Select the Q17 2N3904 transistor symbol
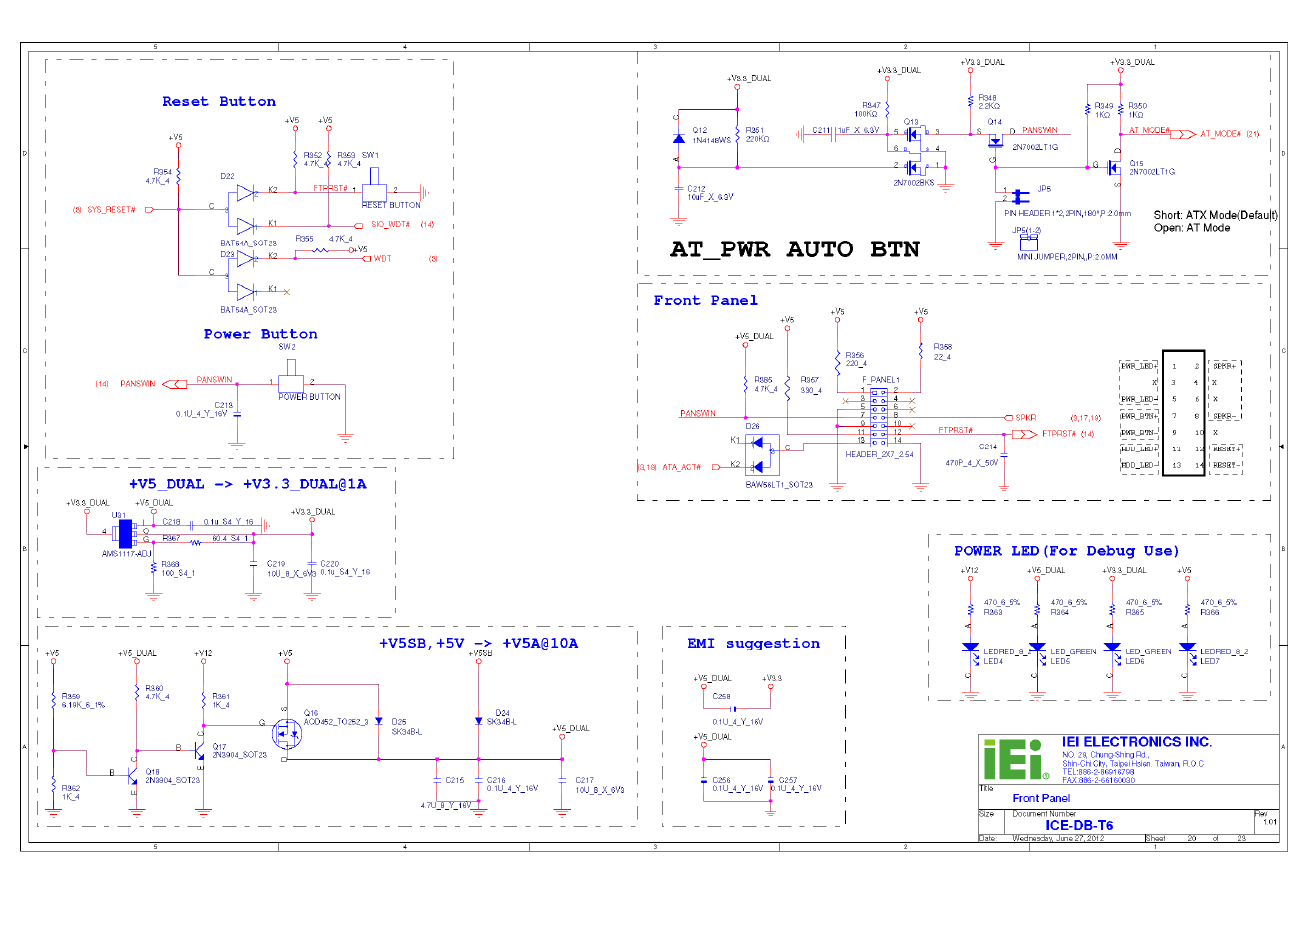 pyautogui.click(x=200, y=750)
